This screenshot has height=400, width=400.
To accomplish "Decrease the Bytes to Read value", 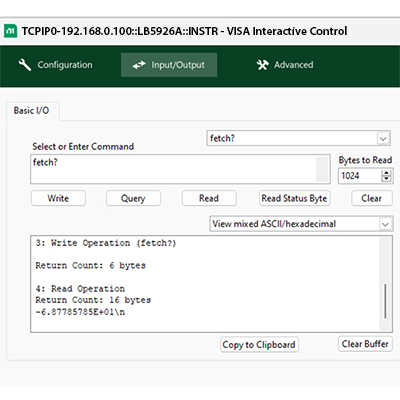I will click(x=386, y=179).
